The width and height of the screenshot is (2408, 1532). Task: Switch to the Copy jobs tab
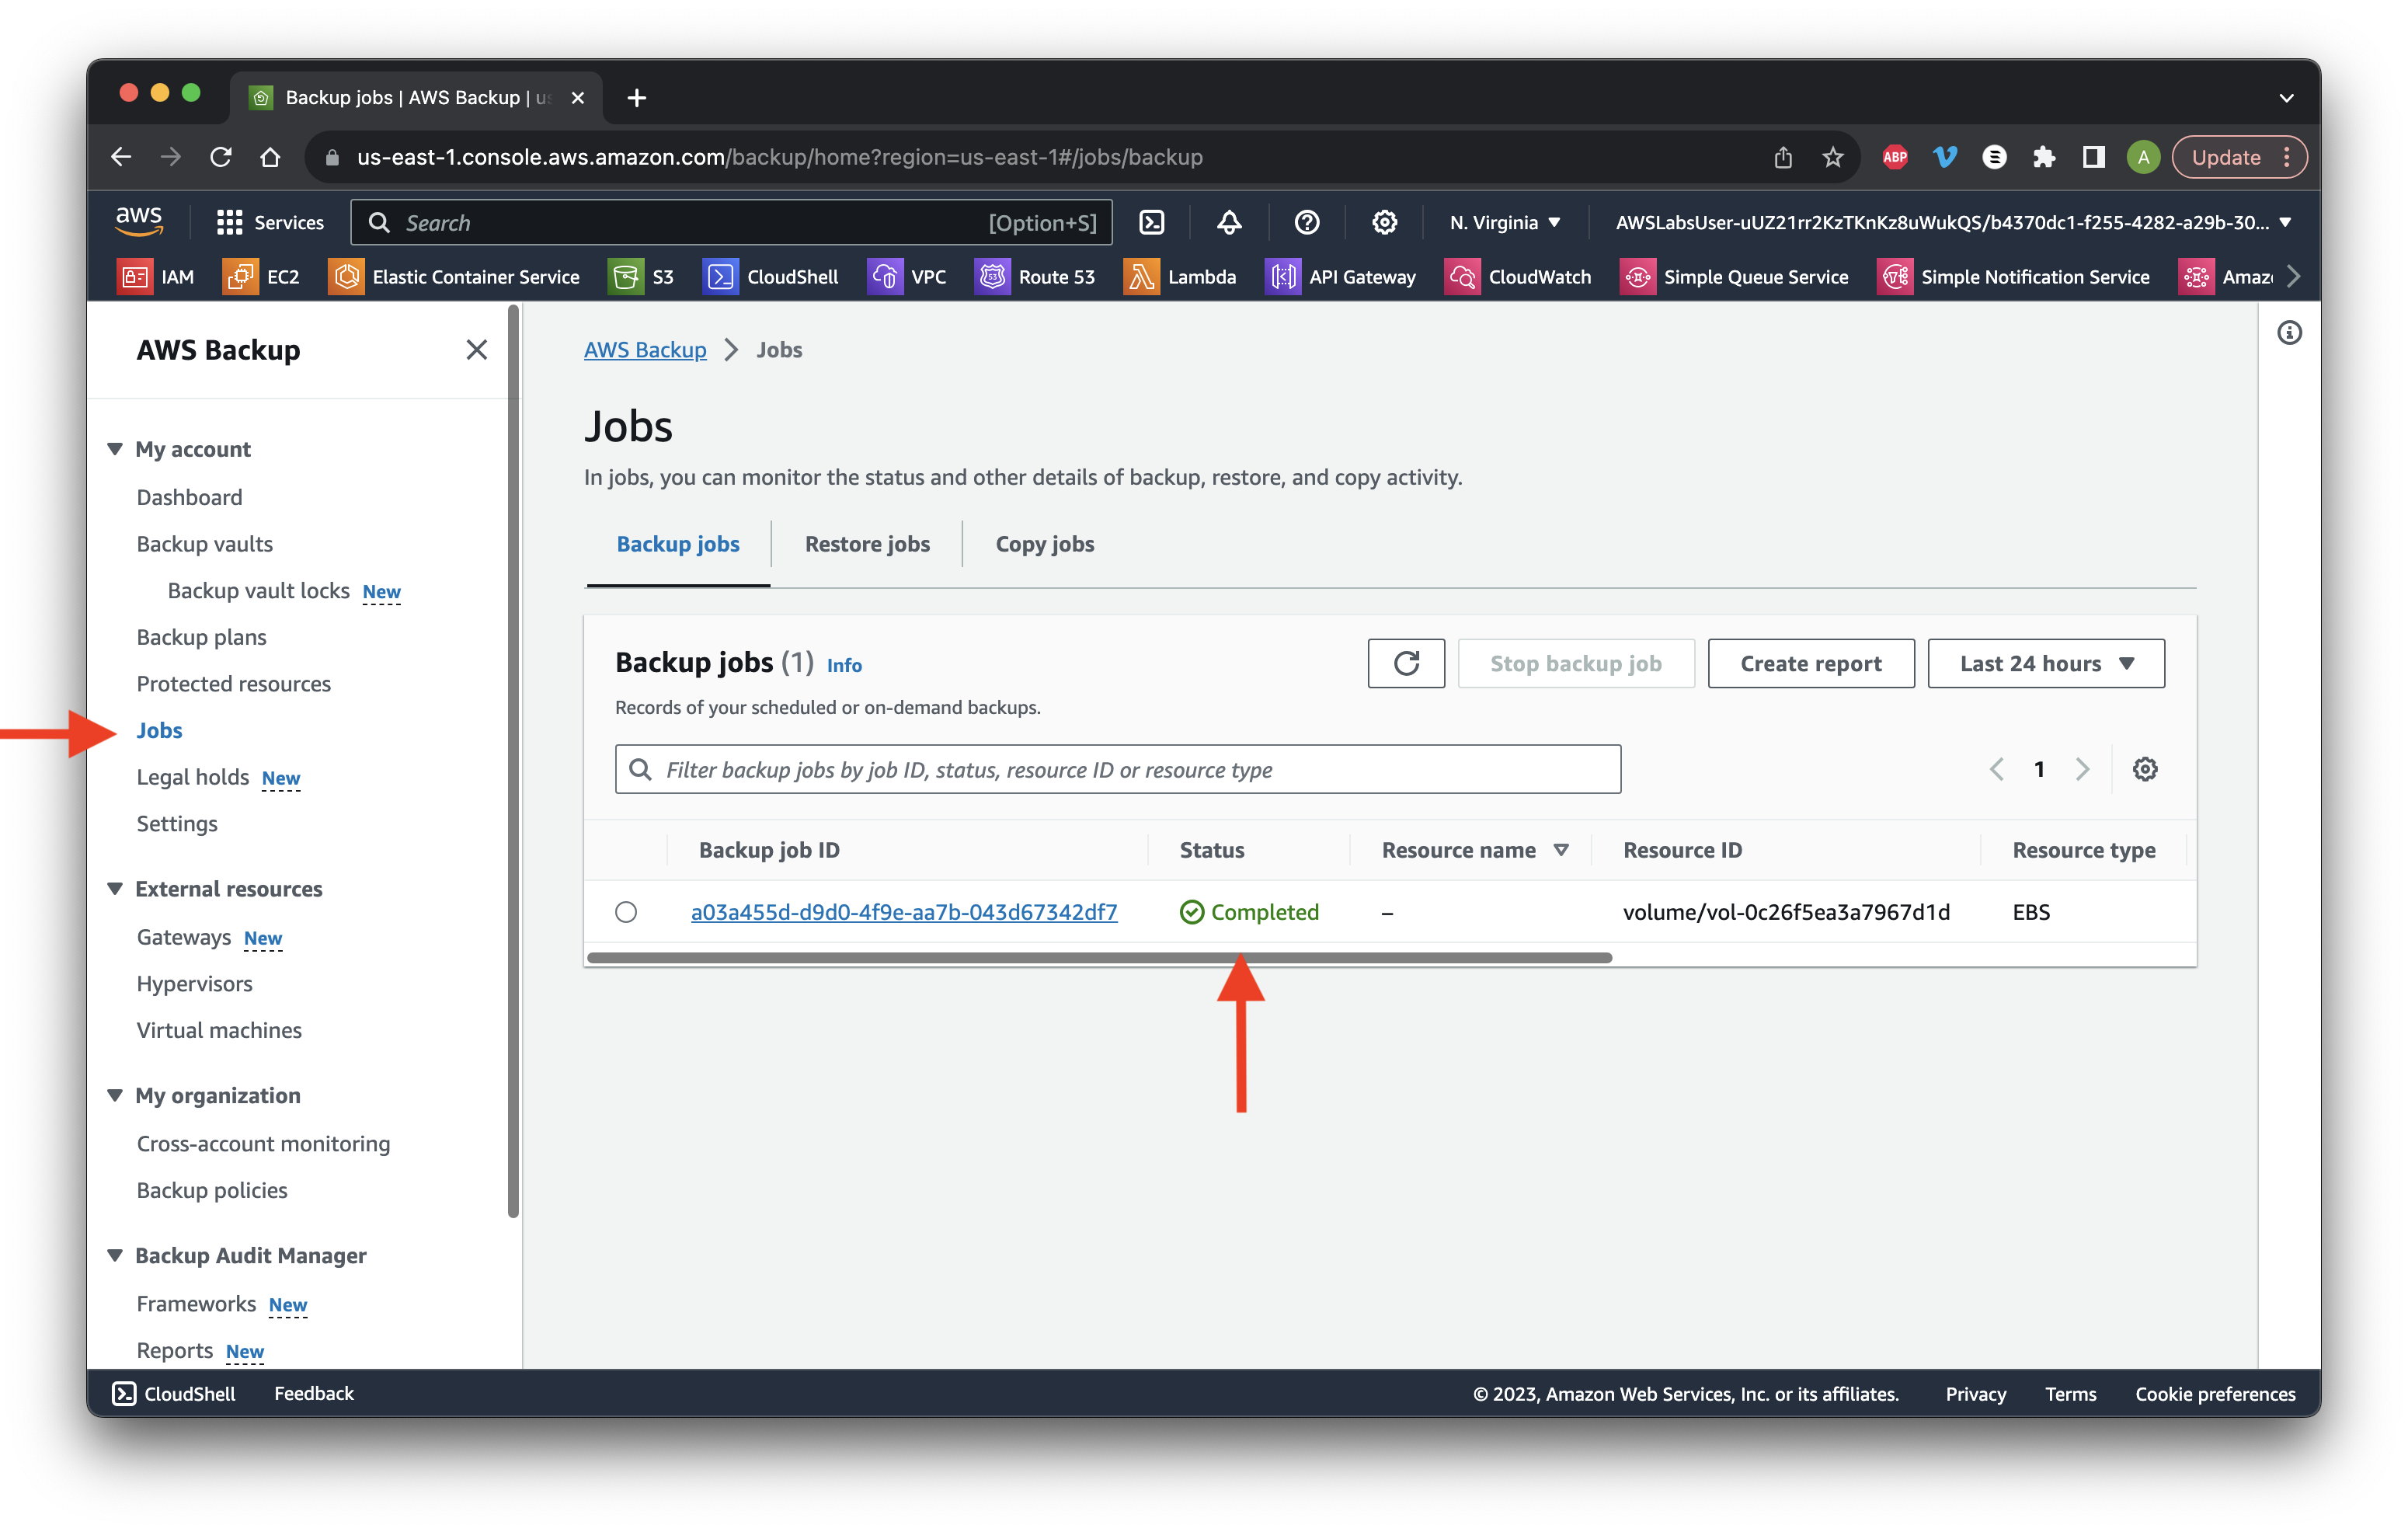(1044, 544)
